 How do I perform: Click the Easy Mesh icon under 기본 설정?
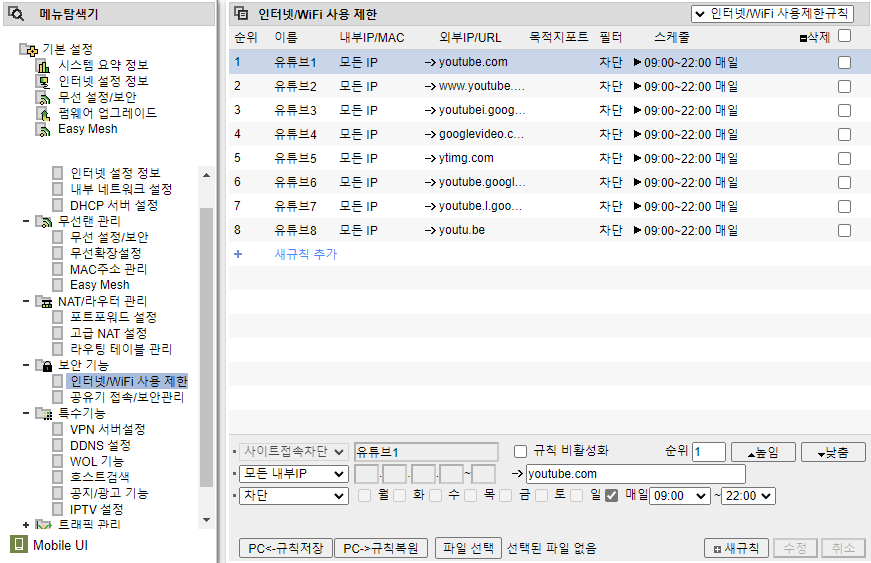coord(43,129)
